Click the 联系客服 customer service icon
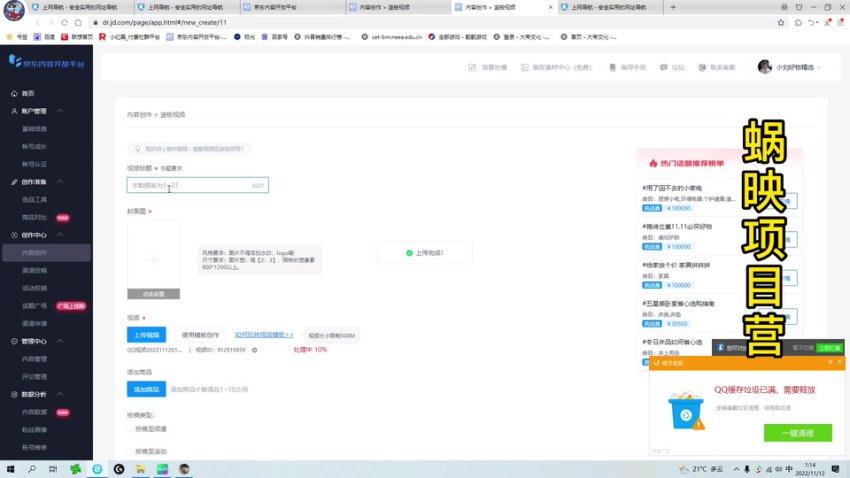 pyautogui.click(x=702, y=67)
